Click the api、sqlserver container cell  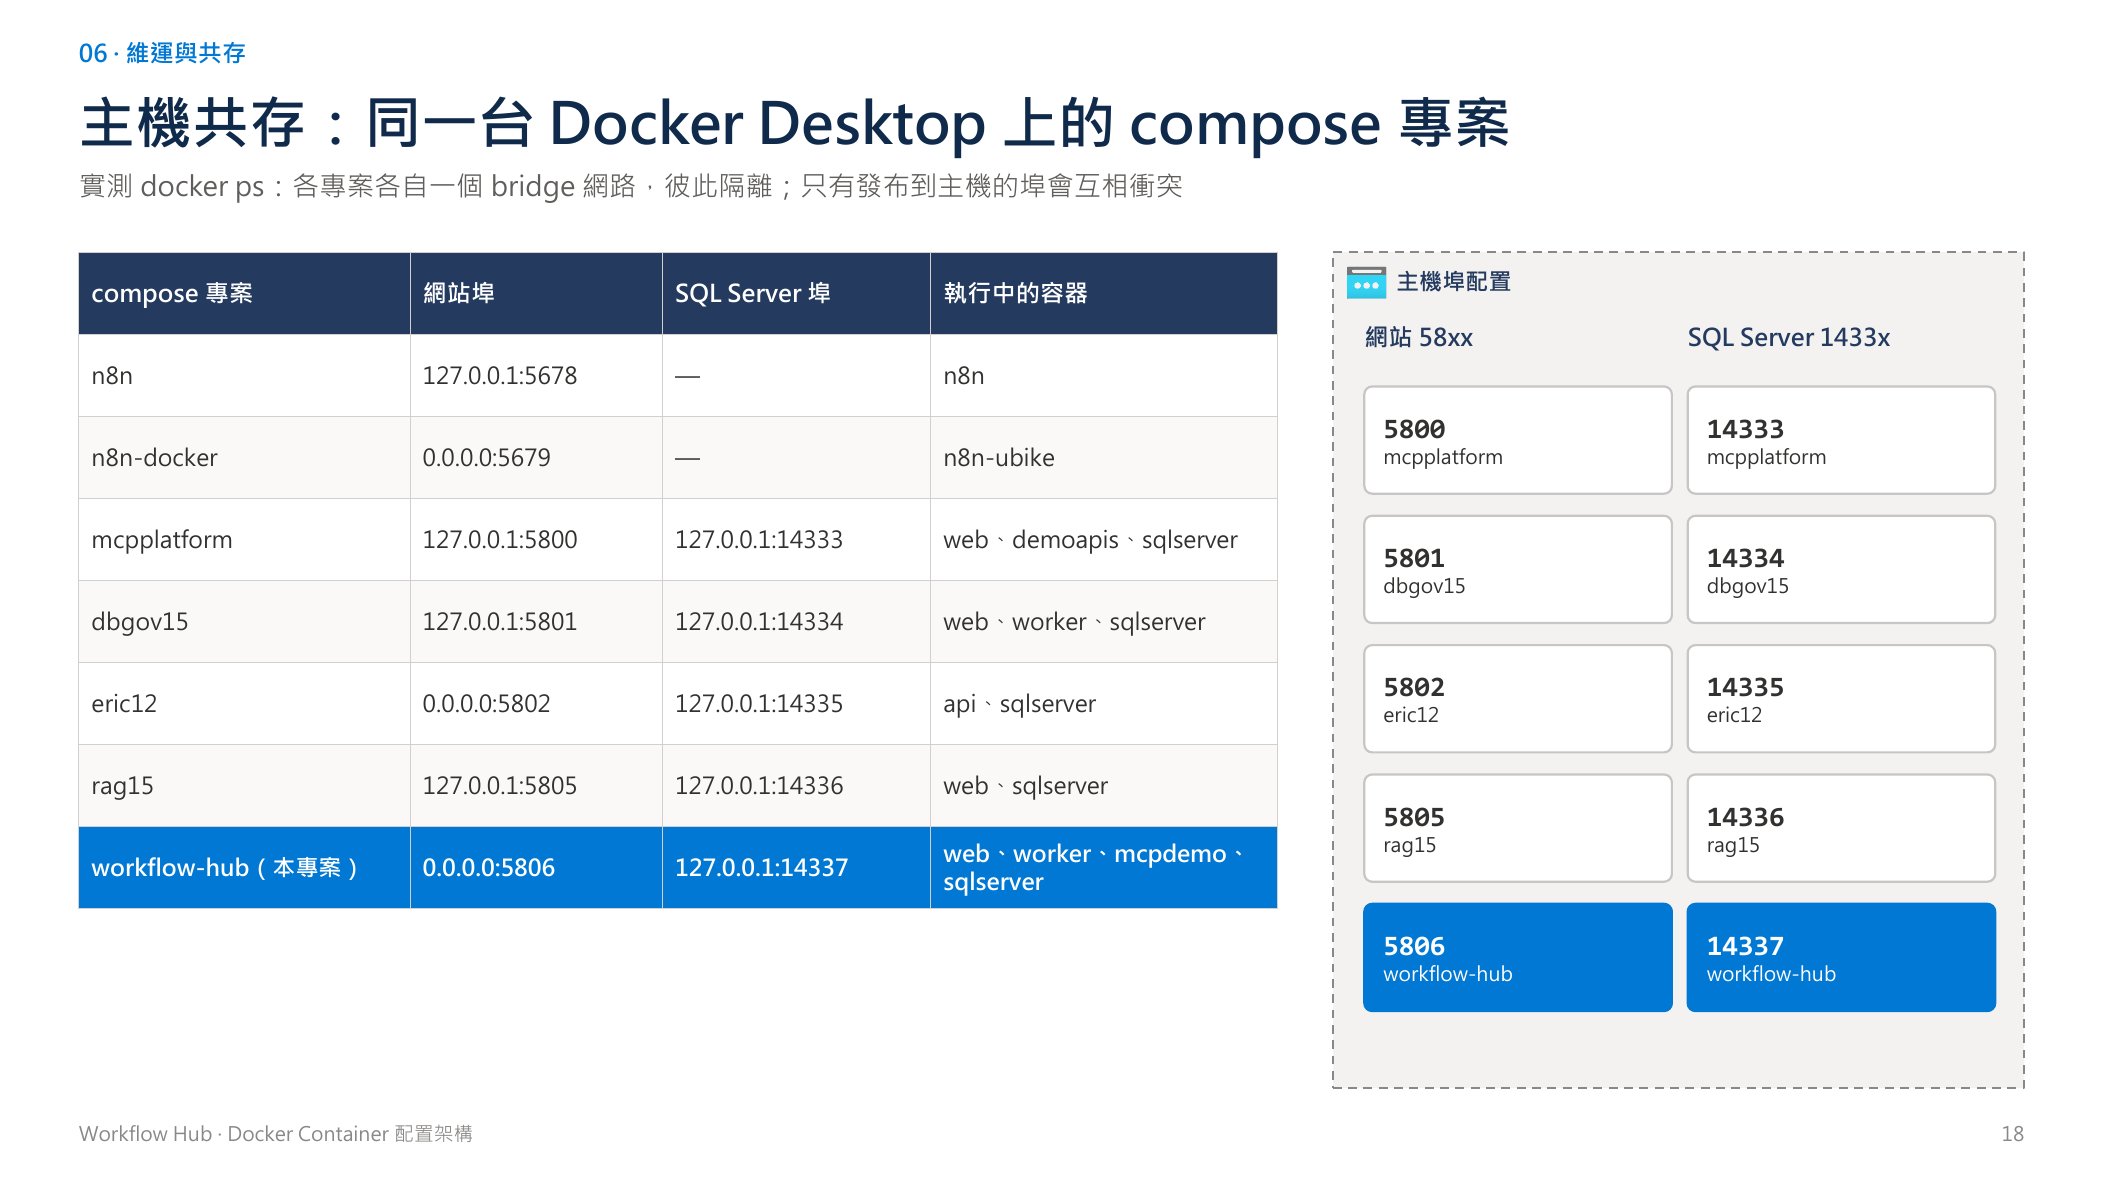pyautogui.click(x=1103, y=704)
